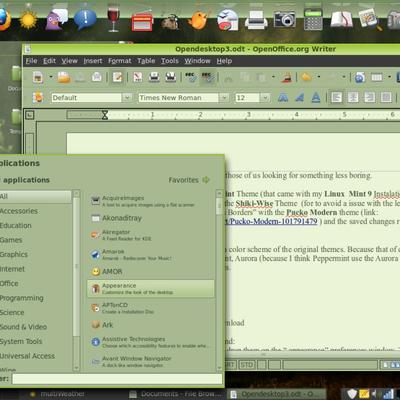Open Page Preview icon in toolbar
Screen dimensions: 400x400
point(170,77)
